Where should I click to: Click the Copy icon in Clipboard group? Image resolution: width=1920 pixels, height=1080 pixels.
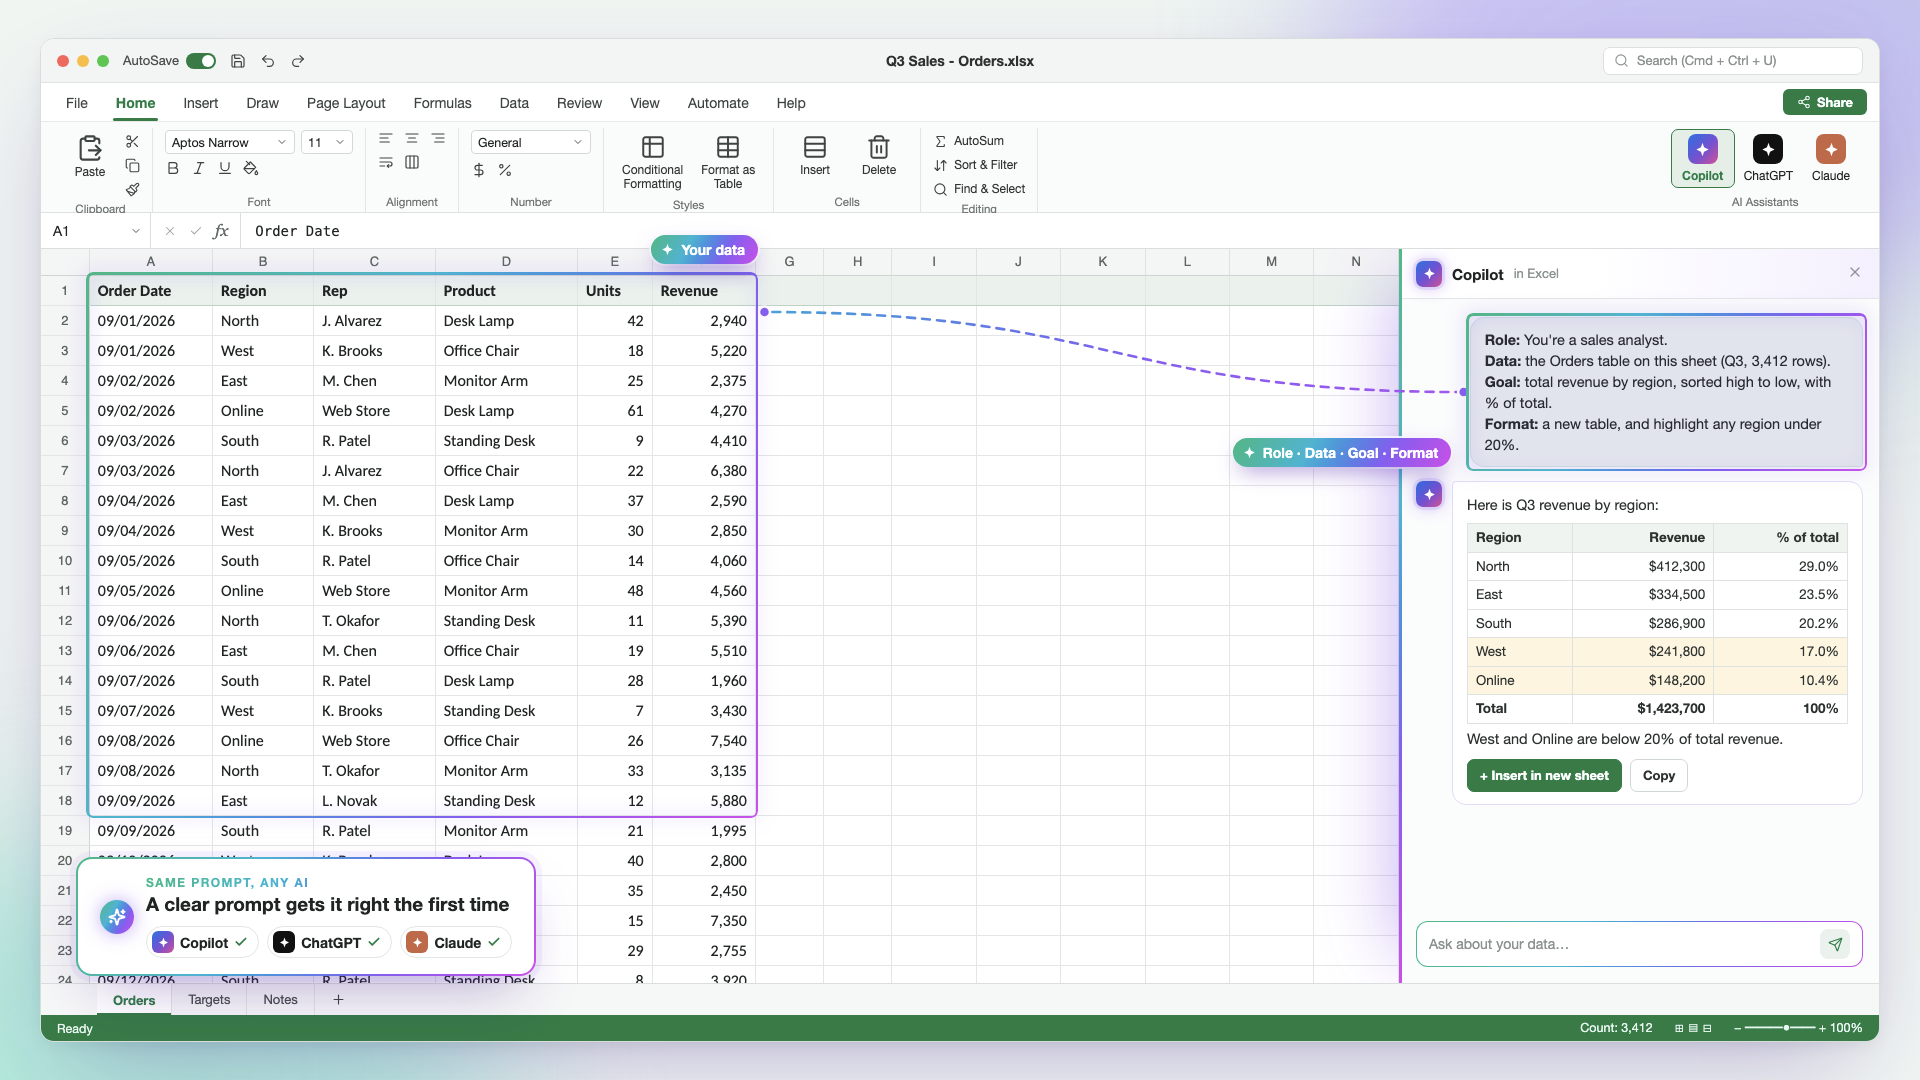tap(132, 166)
